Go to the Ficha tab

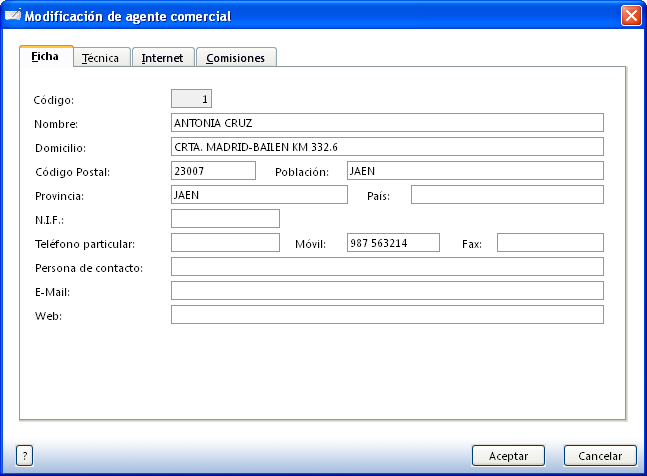[46, 57]
